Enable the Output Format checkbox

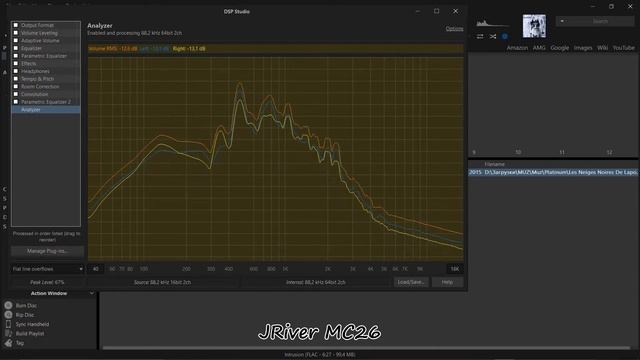coord(16,25)
